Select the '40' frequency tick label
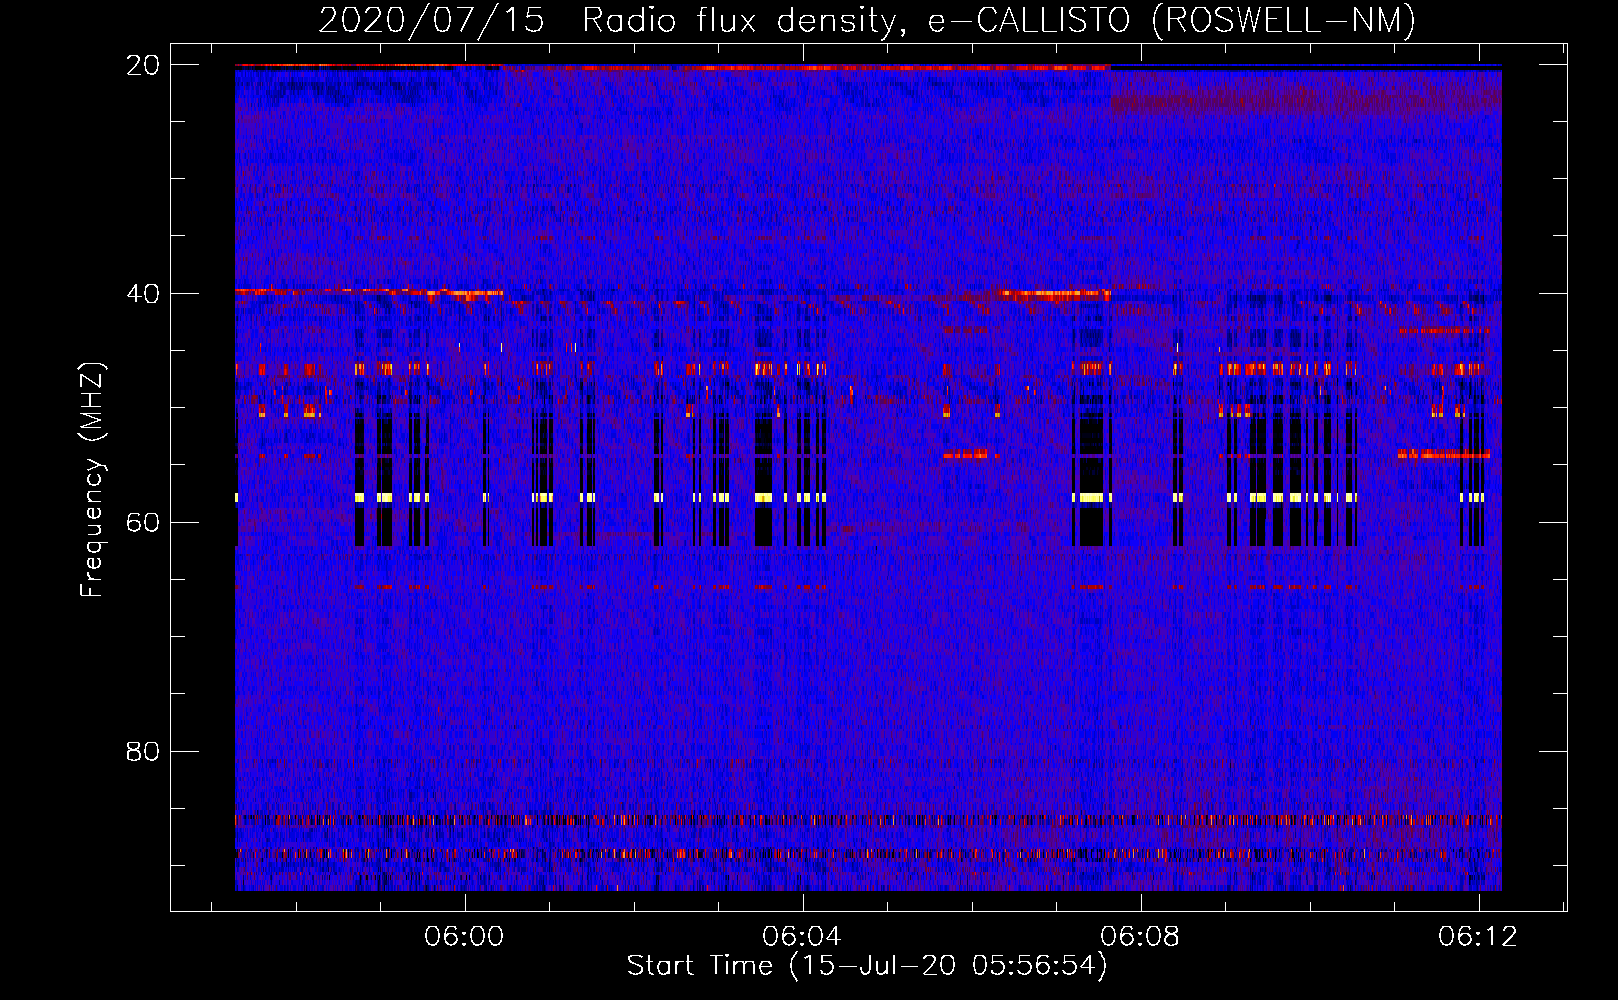This screenshot has height=1000, width=1618. [x=143, y=294]
